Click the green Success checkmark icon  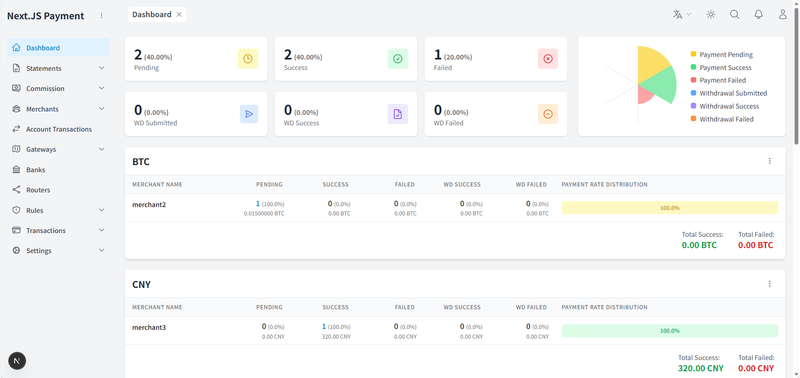tap(397, 59)
